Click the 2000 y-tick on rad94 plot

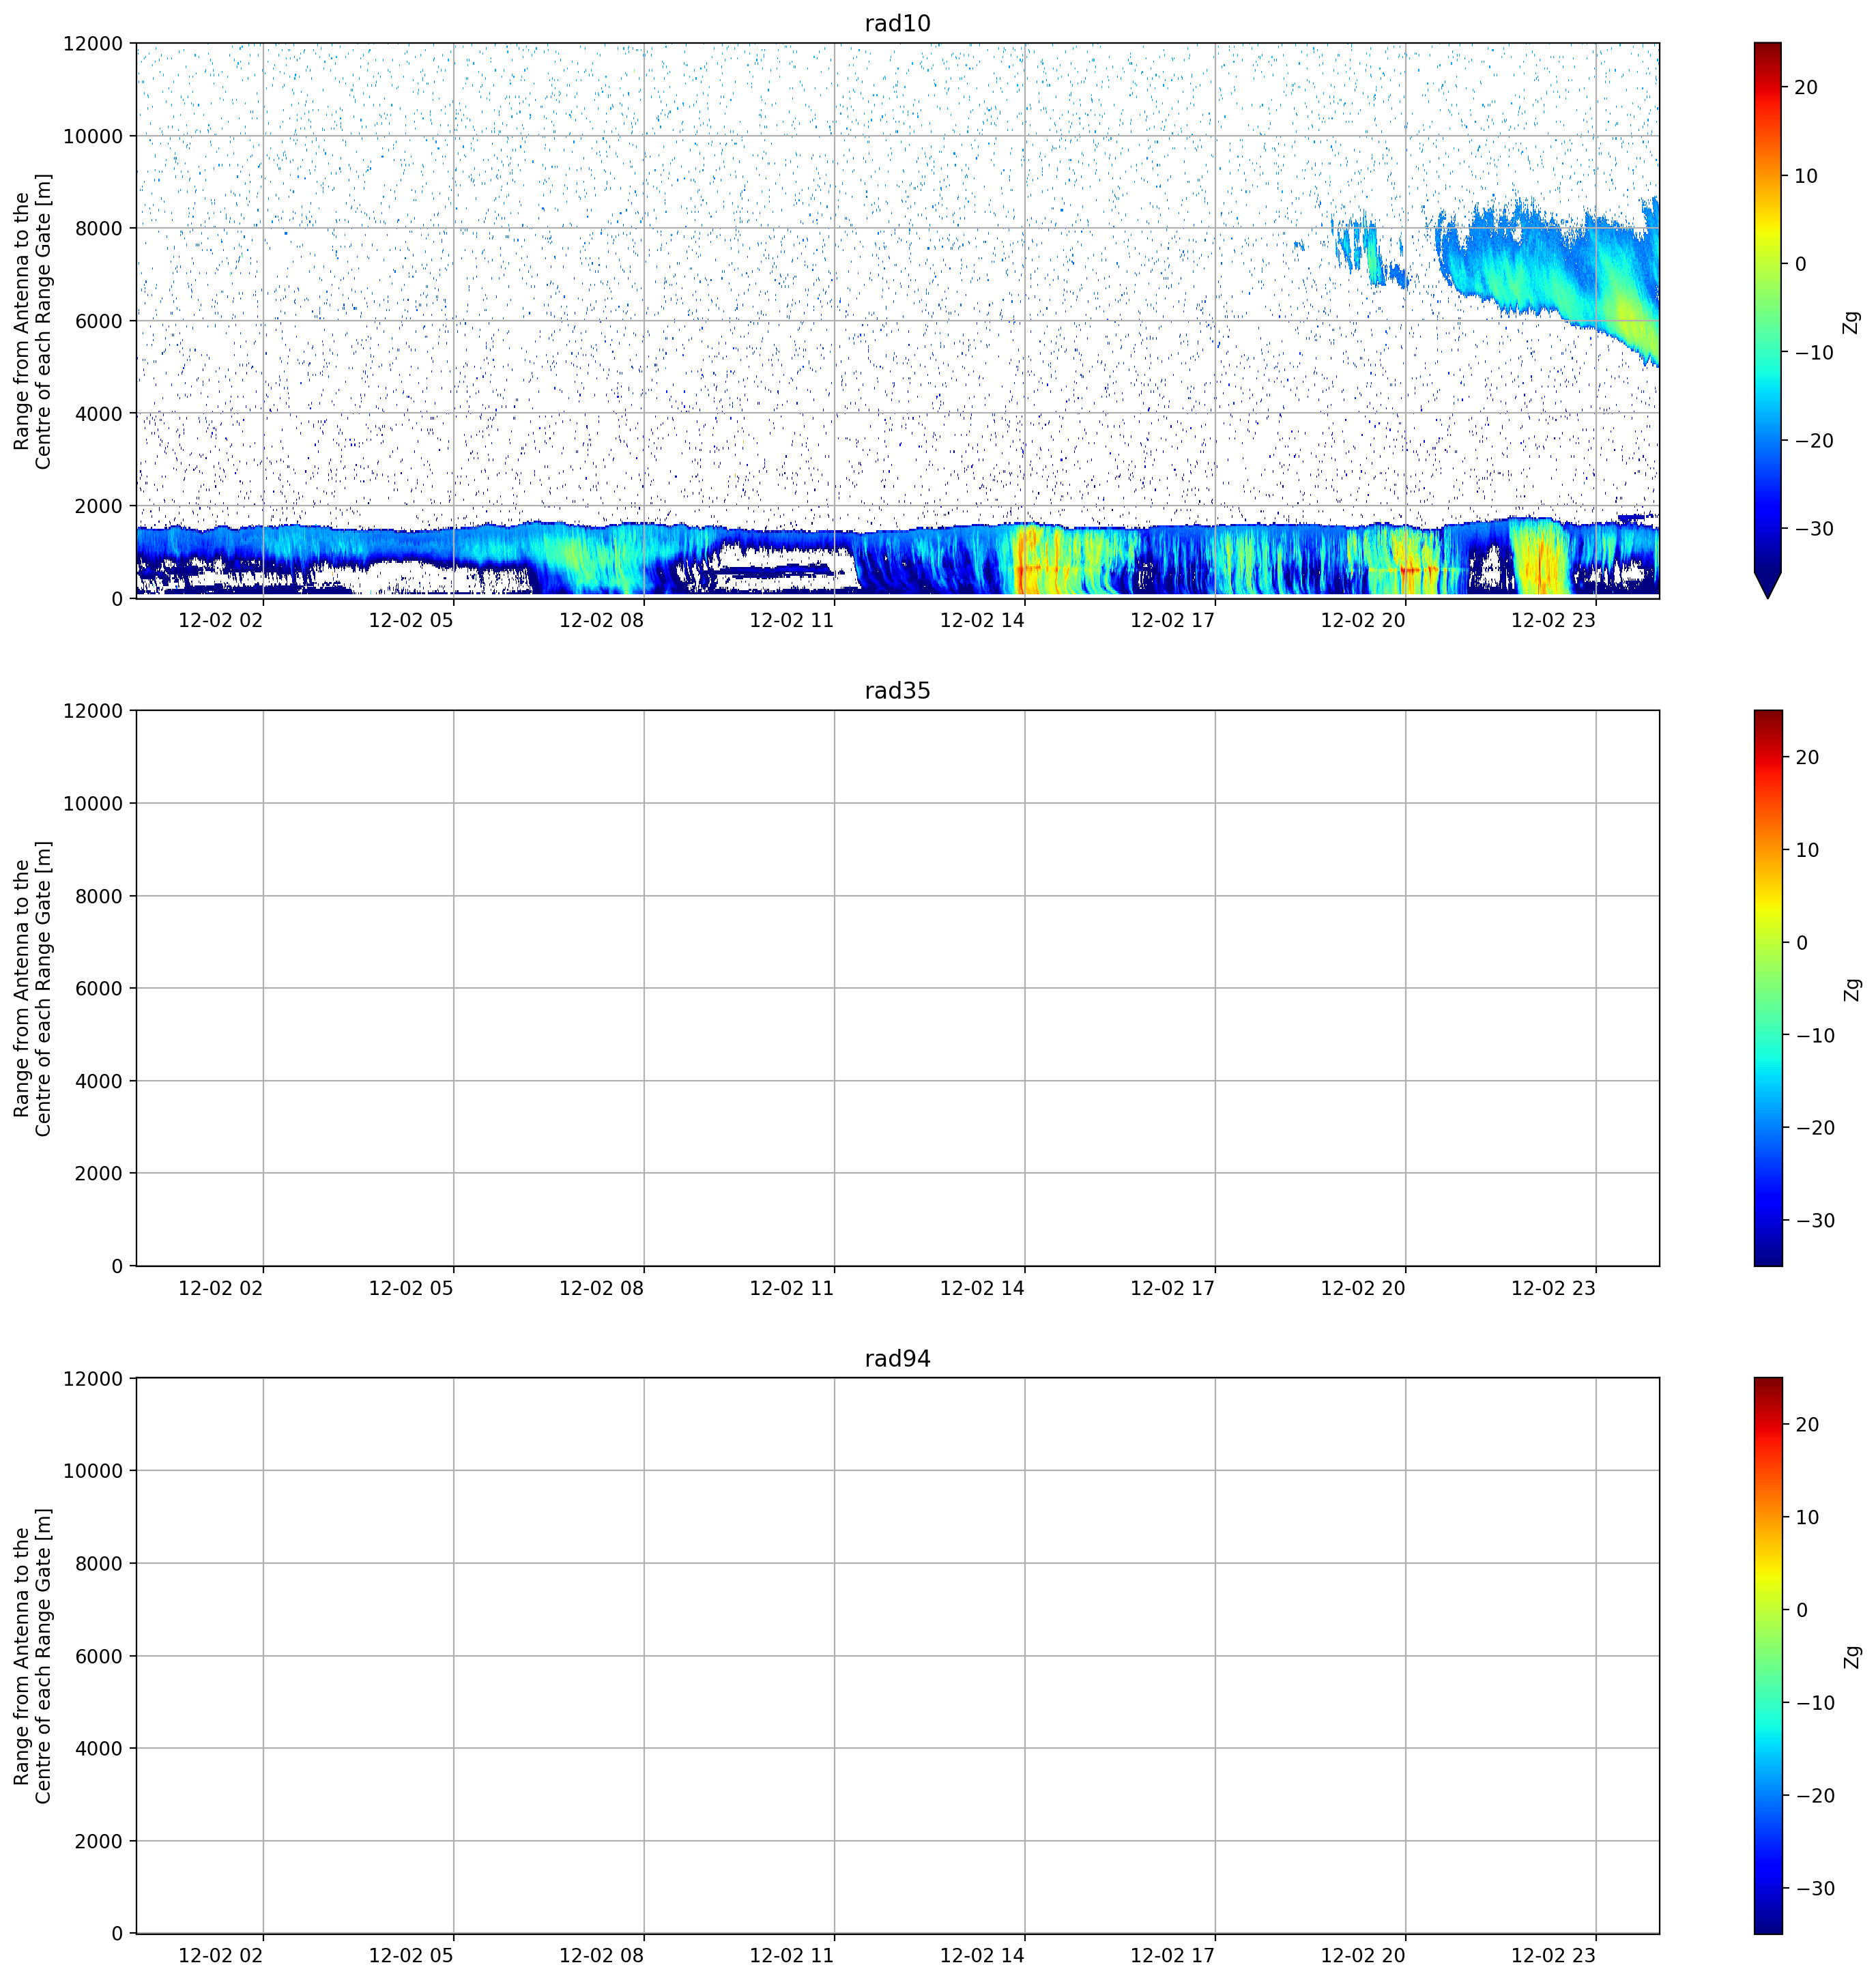pyautogui.click(x=99, y=1841)
